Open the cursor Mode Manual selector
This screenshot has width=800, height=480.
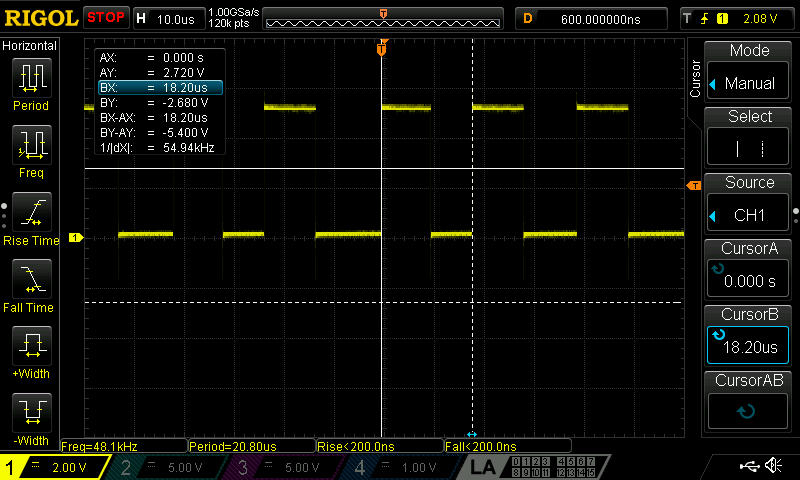[x=747, y=71]
